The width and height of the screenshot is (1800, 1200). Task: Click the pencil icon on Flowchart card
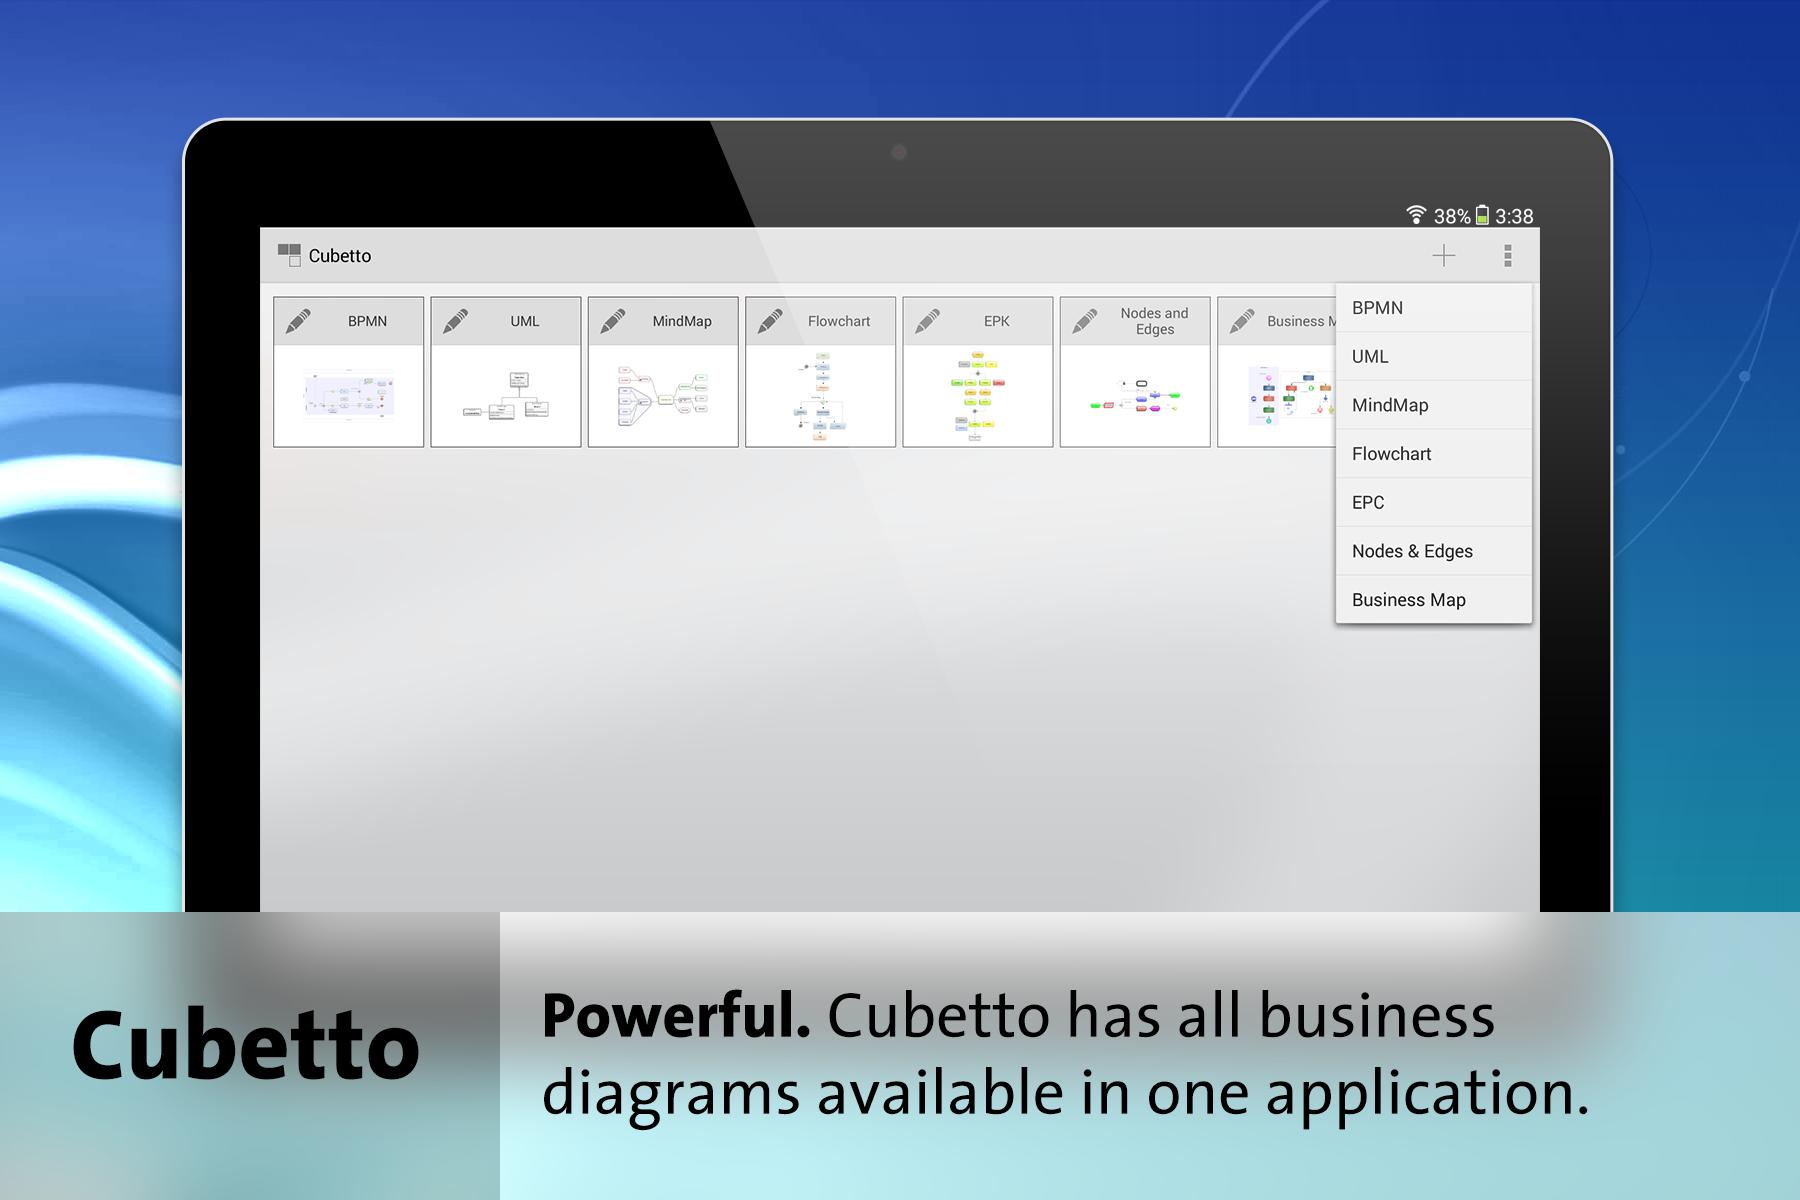coord(770,321)
